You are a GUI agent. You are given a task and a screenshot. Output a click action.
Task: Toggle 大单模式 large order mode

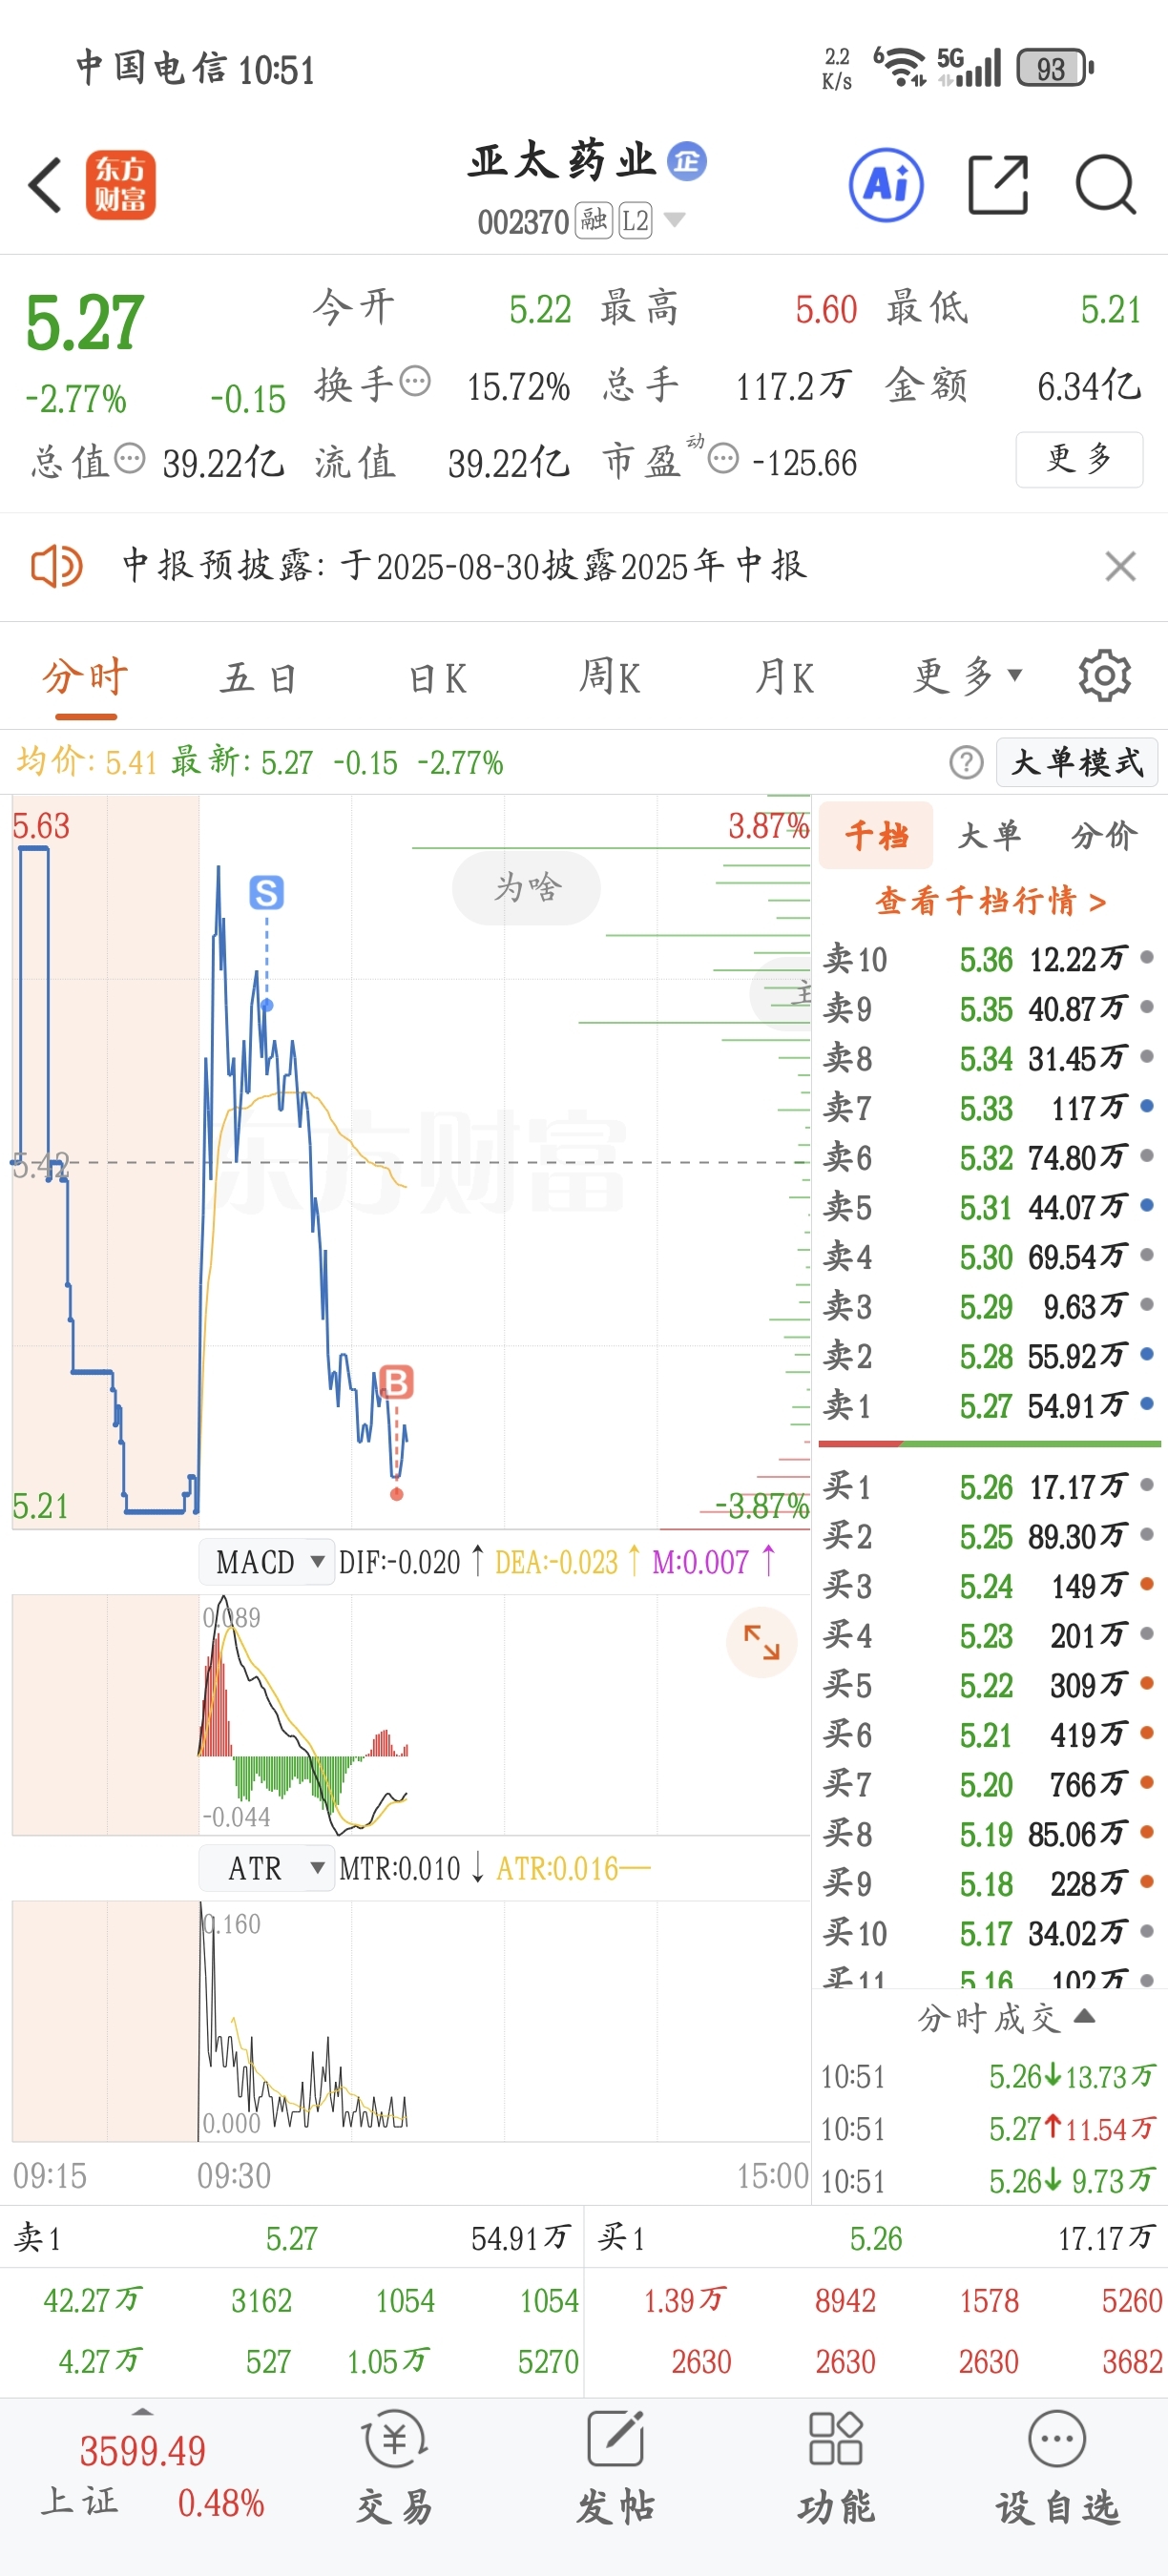pyautogui.click(x=1077, y=763)
